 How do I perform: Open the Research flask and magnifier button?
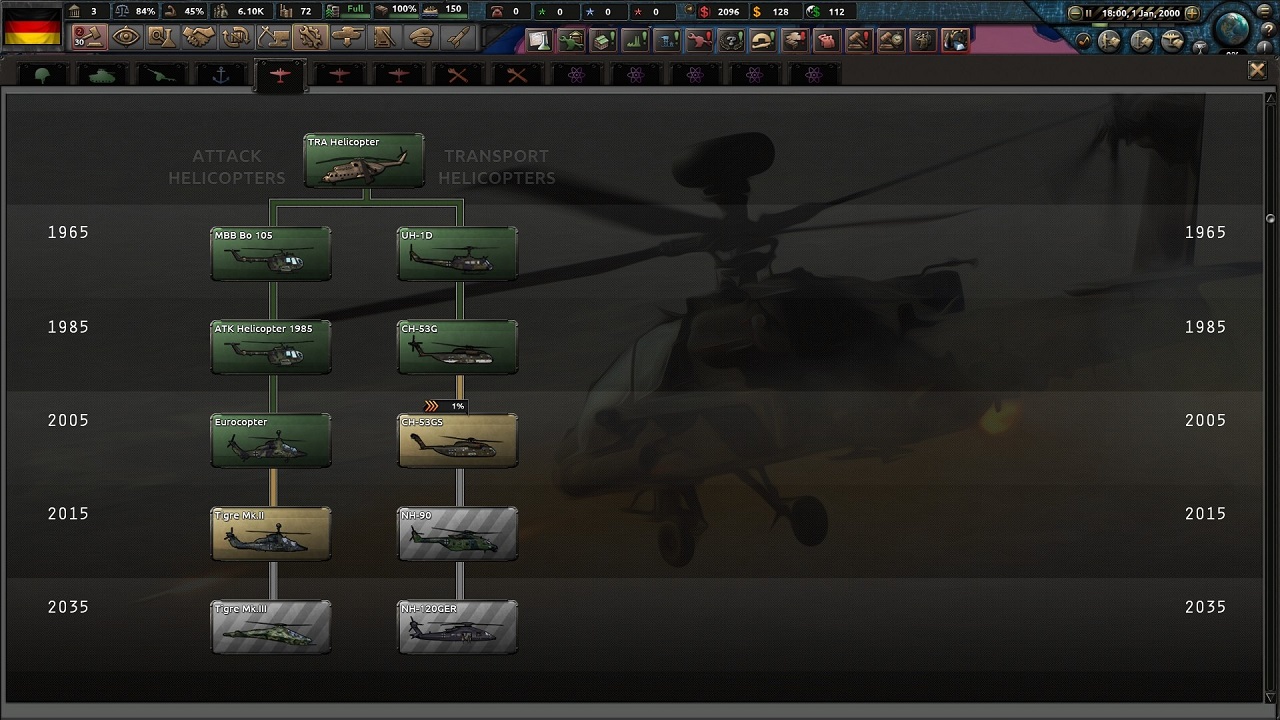[x=162, y=38]
